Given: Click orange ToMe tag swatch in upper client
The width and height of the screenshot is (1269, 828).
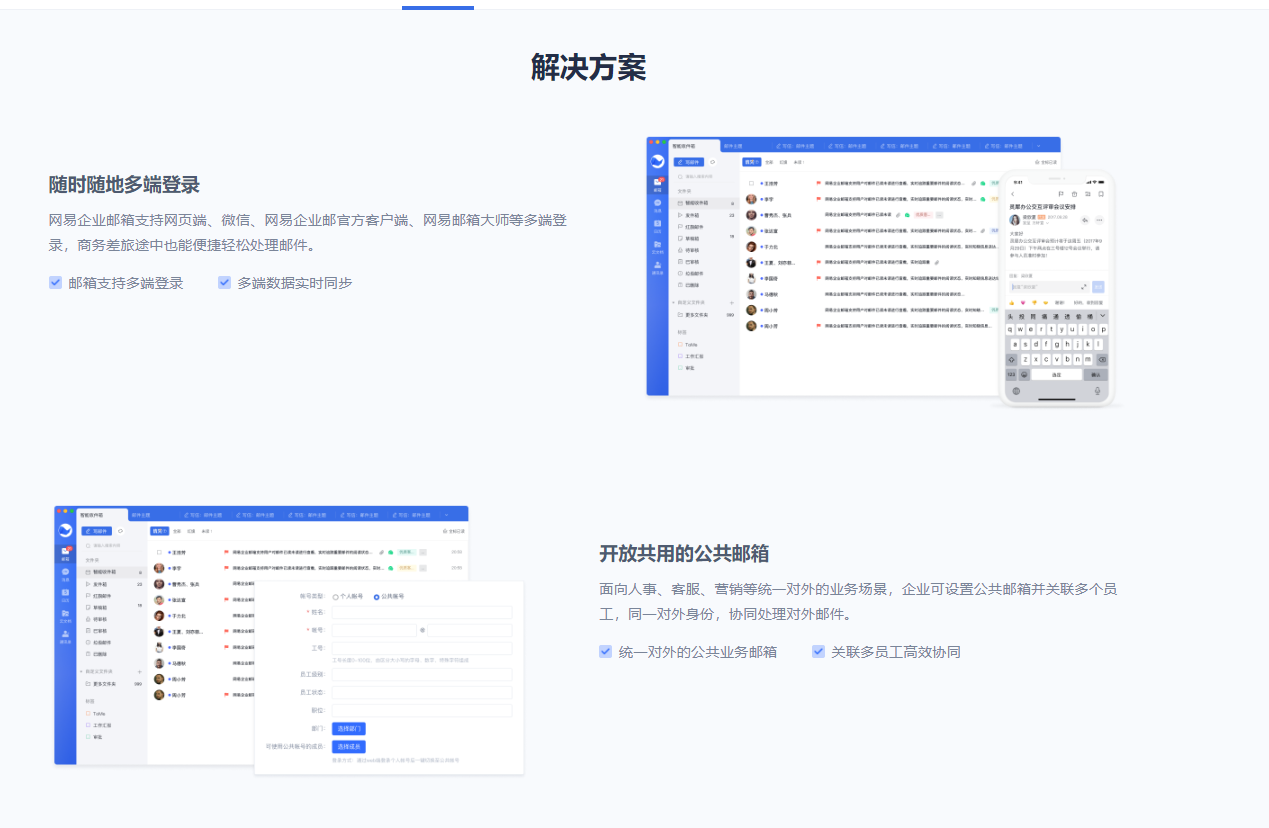Looking at the screenshot, I should (680, 345).
